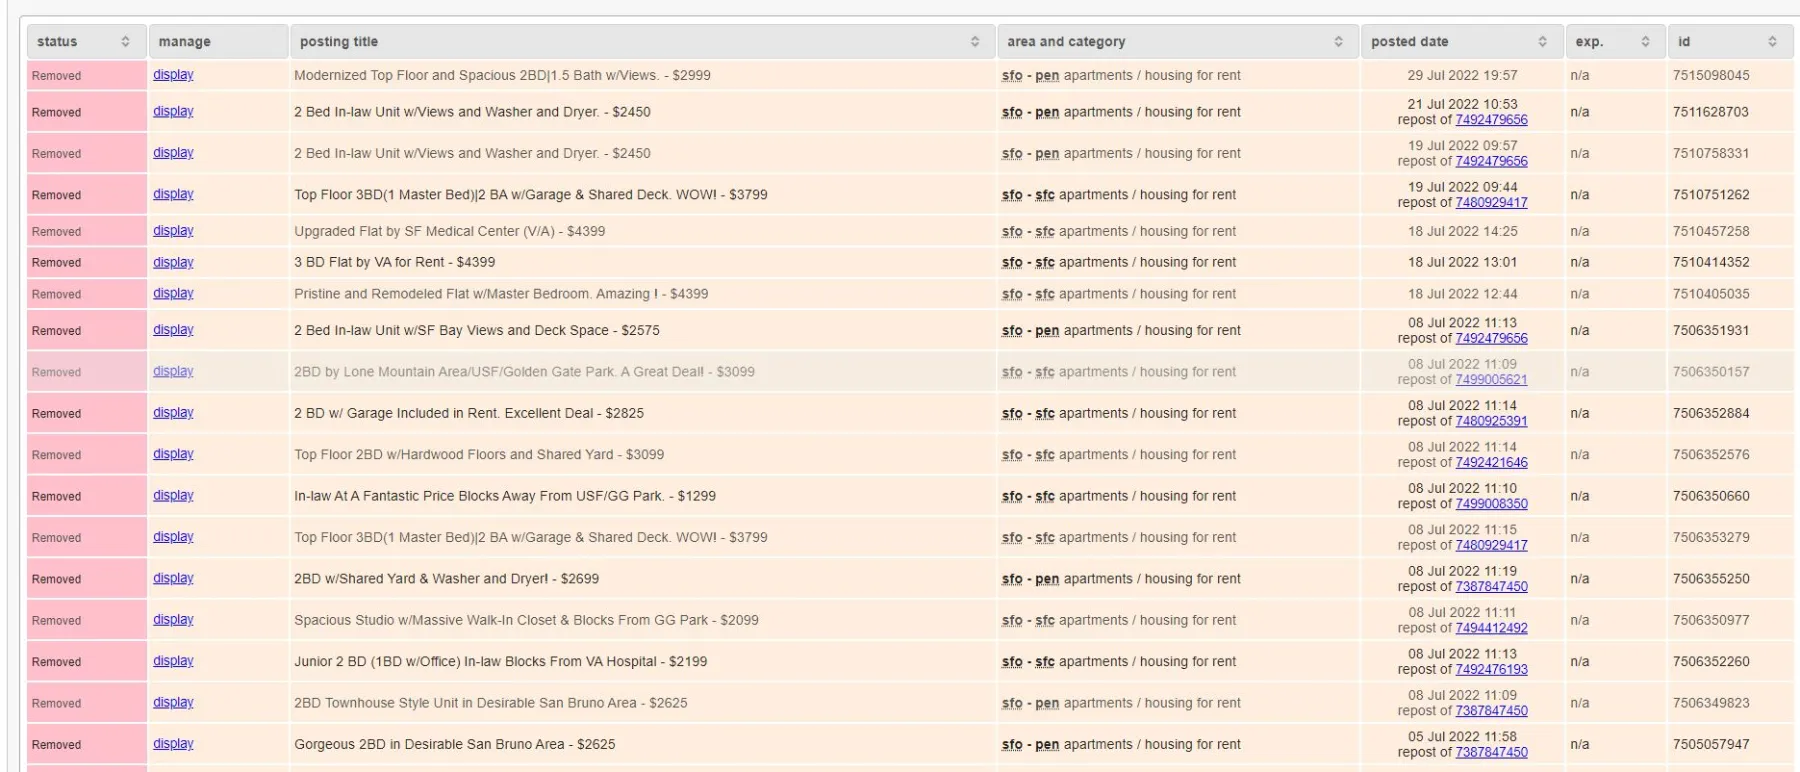1800x772 pixels.
Task: Open repost link 7387847450 in row 7506355250
Action: [1491, 587]
